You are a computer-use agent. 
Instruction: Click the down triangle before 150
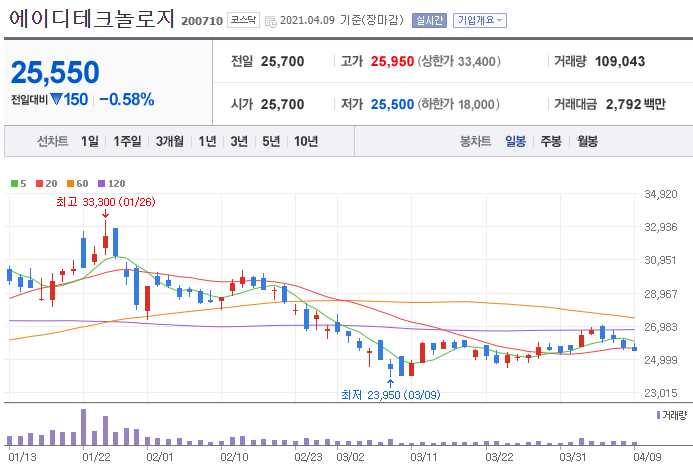pyautogui.click(x=56, y=99)
